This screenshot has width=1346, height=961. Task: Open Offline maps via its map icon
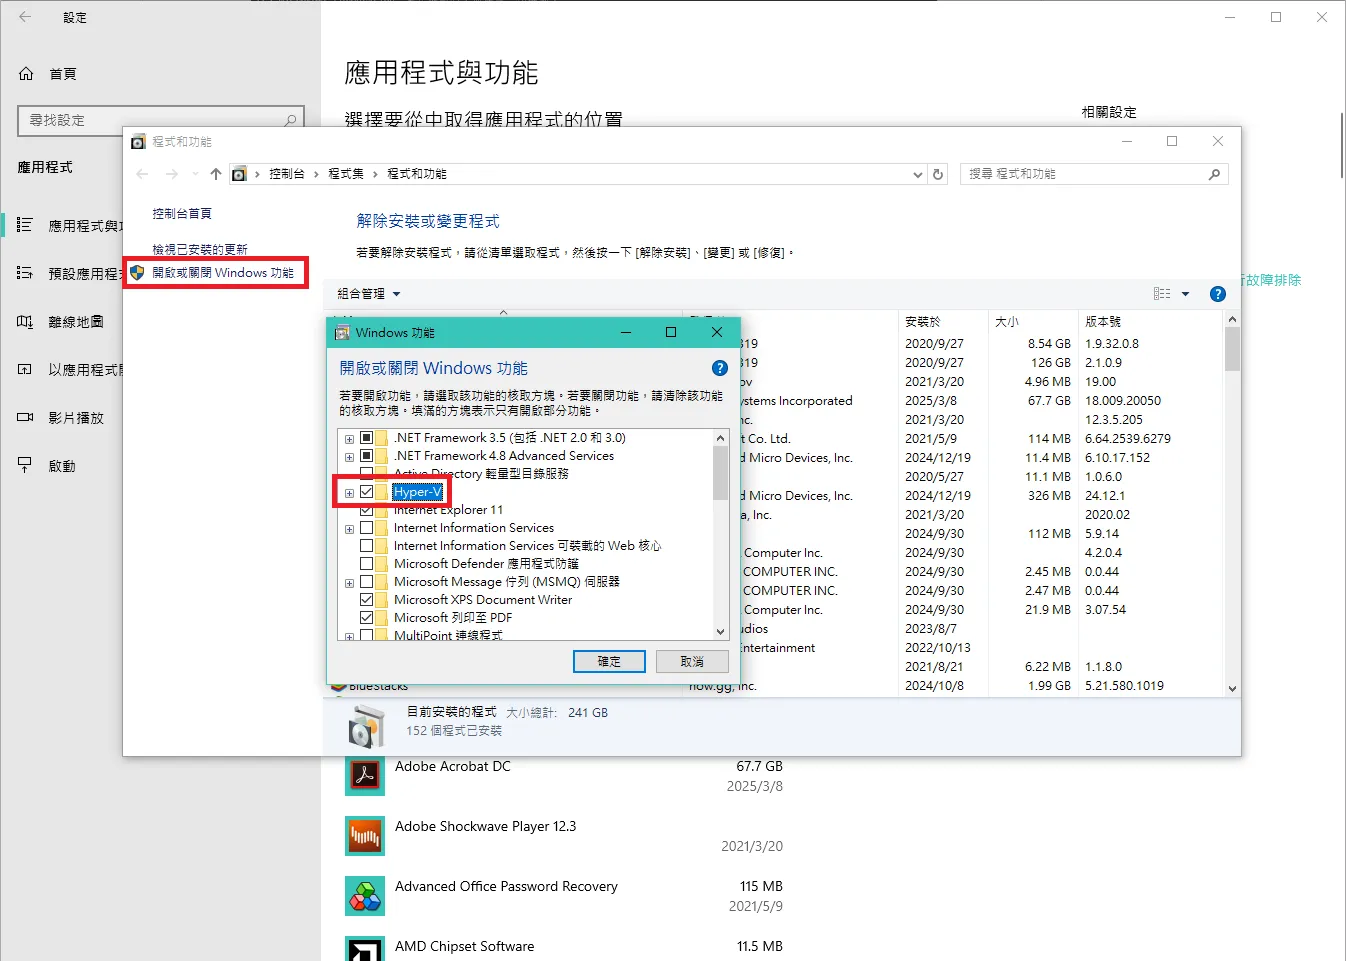point(25,321)
